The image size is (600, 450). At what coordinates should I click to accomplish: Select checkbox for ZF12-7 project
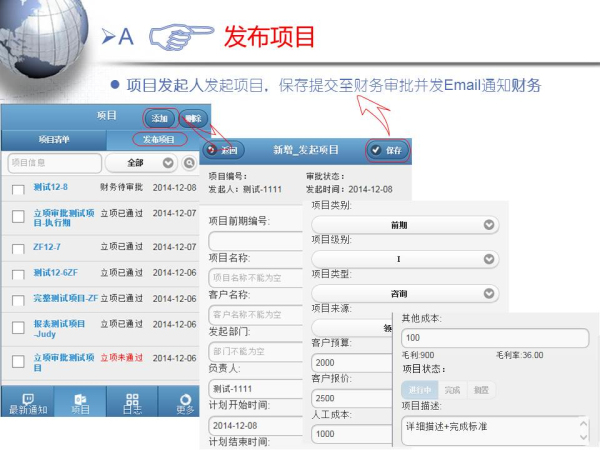coord(17,247)
